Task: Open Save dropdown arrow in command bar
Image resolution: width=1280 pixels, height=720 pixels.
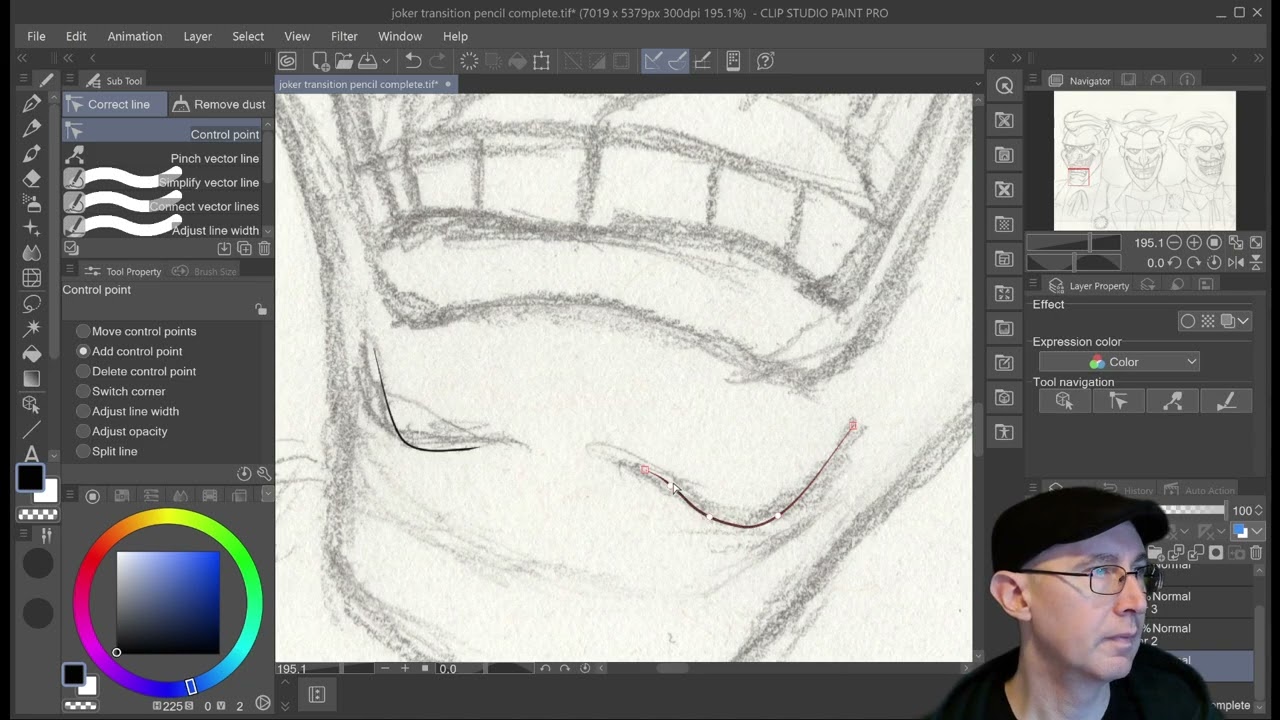Action: pyautogui.click(x=386, y=61)
